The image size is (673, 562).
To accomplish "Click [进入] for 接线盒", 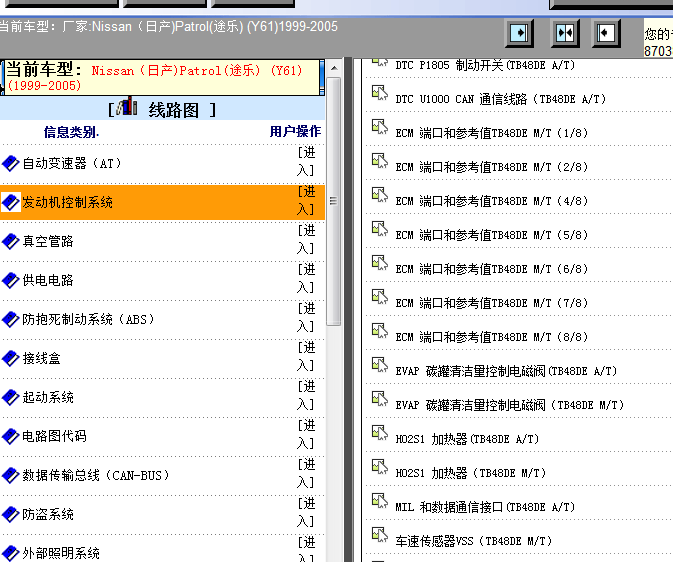I will (306, 357).
